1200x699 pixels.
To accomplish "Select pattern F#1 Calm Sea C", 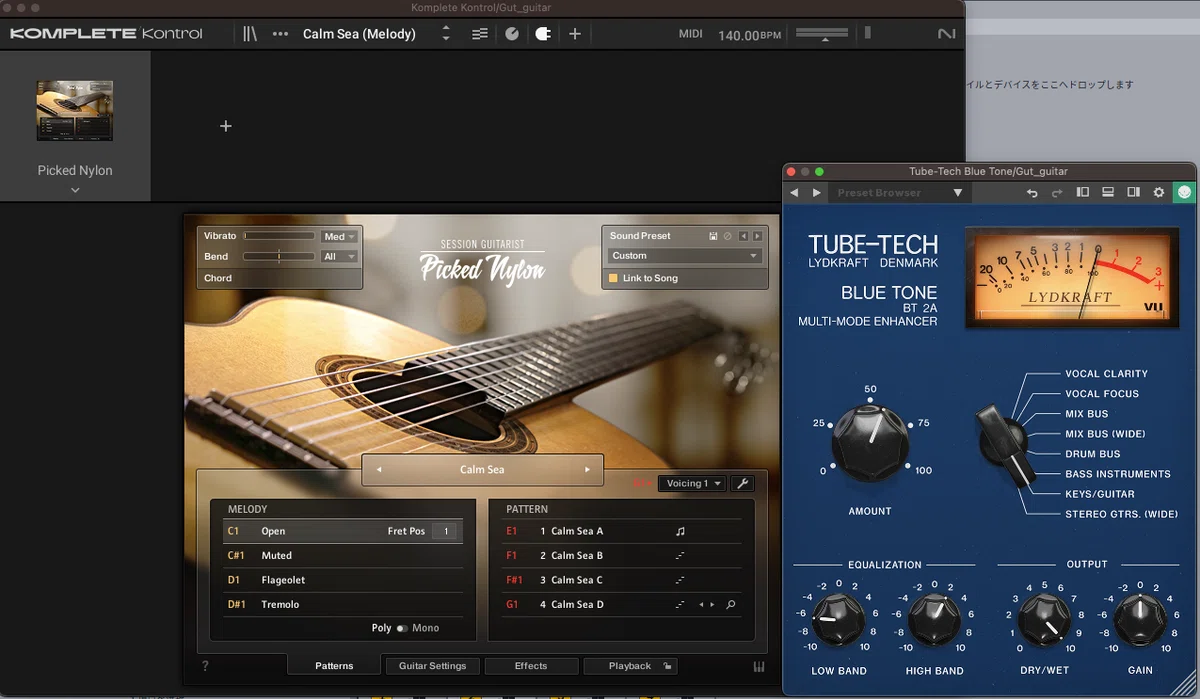I will pyautogui.click(x=621, y=580).
